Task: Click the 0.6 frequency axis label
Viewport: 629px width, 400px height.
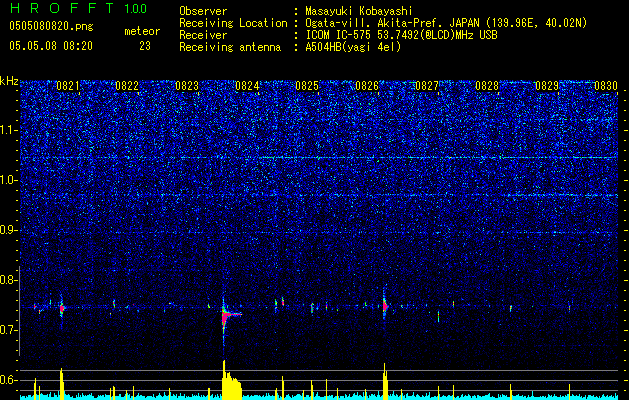Action: 9,380
